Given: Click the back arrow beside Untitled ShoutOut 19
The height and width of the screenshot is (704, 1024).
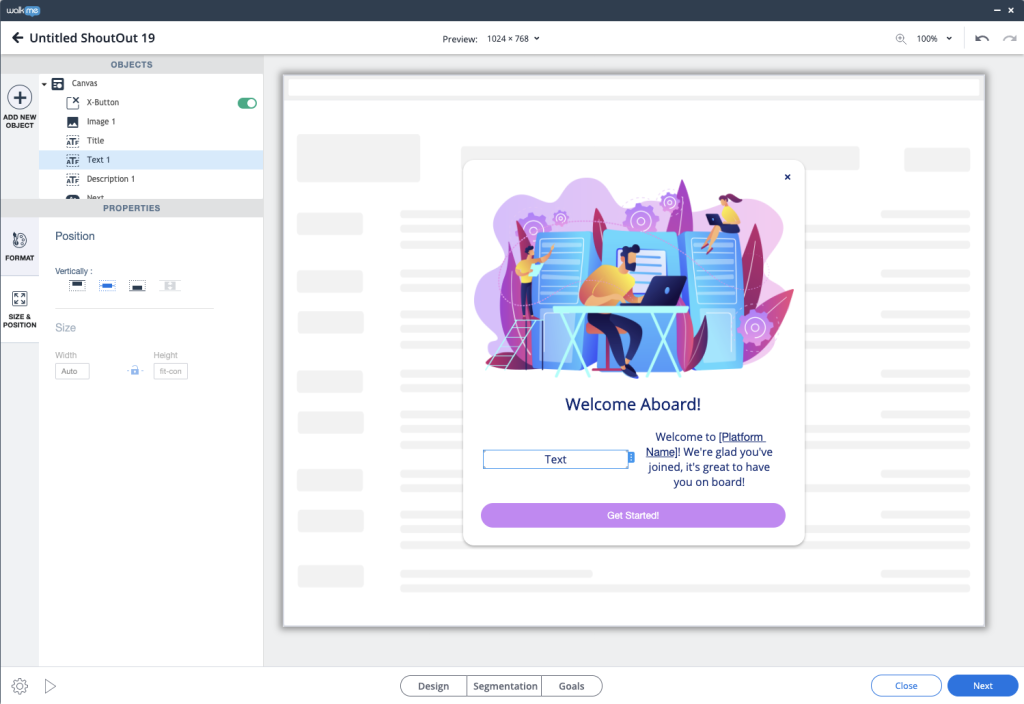Looking at the screenshot, I should coord(17,38).
